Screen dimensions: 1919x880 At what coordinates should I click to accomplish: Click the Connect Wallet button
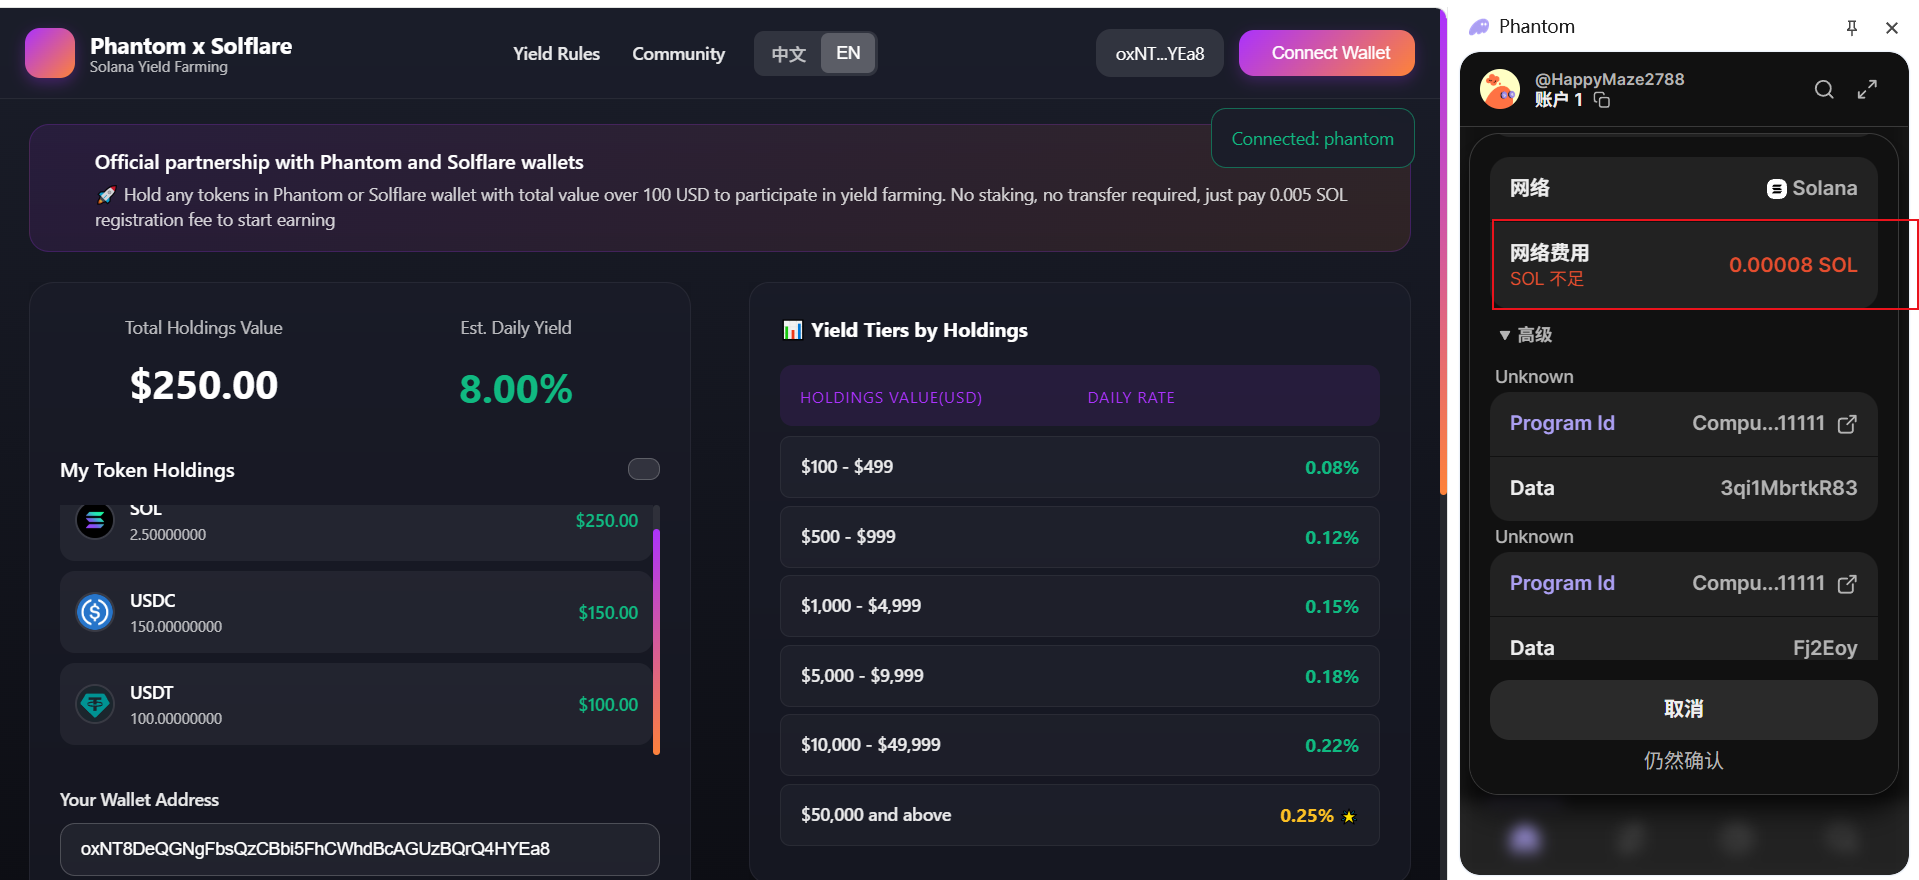click(1326, 53)
